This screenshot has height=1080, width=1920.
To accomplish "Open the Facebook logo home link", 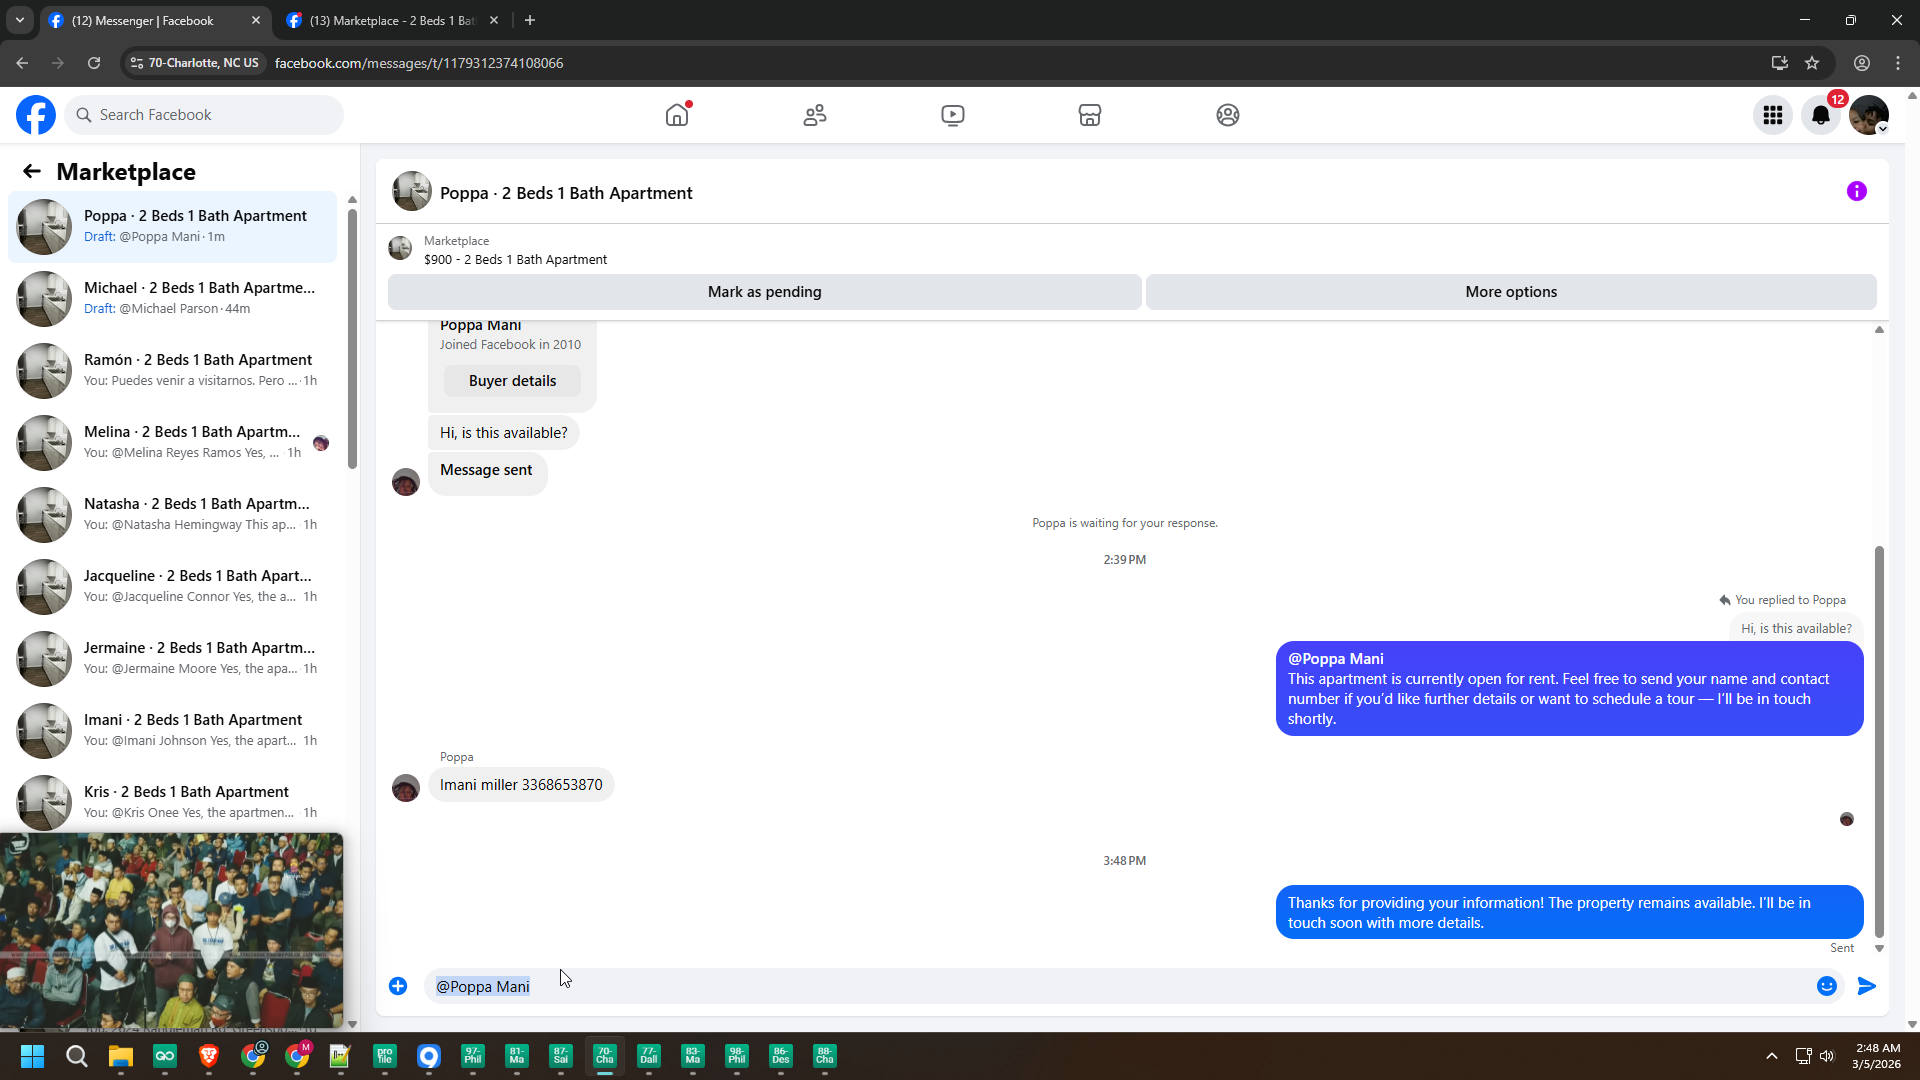I will click(x=36, y=115).
